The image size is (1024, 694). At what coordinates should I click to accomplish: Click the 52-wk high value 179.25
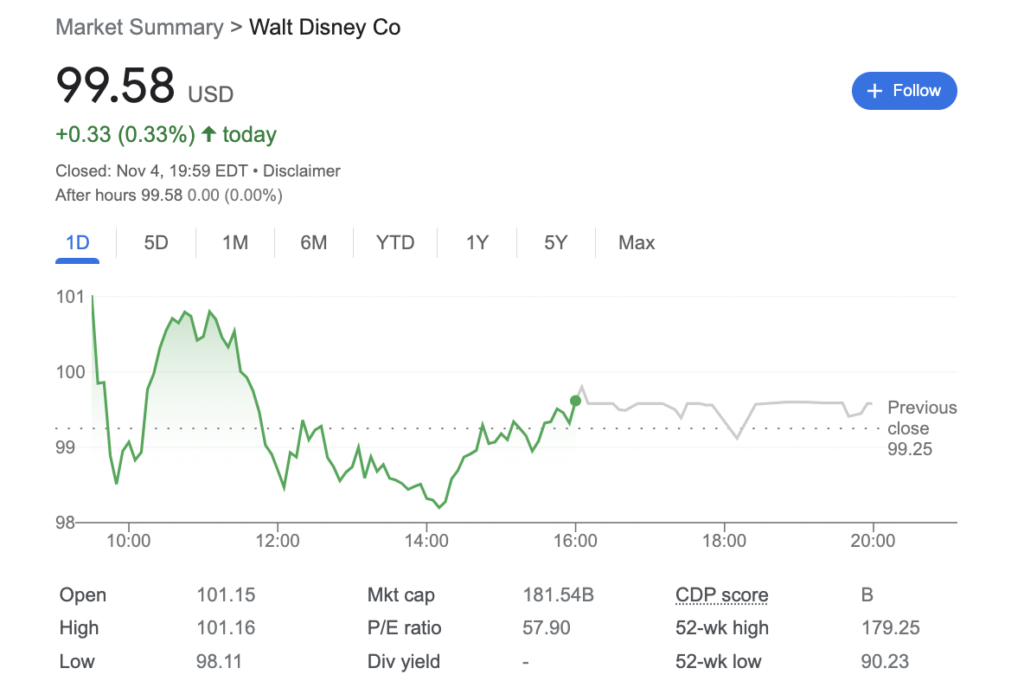pyautogui.click(x=890, y=628)
